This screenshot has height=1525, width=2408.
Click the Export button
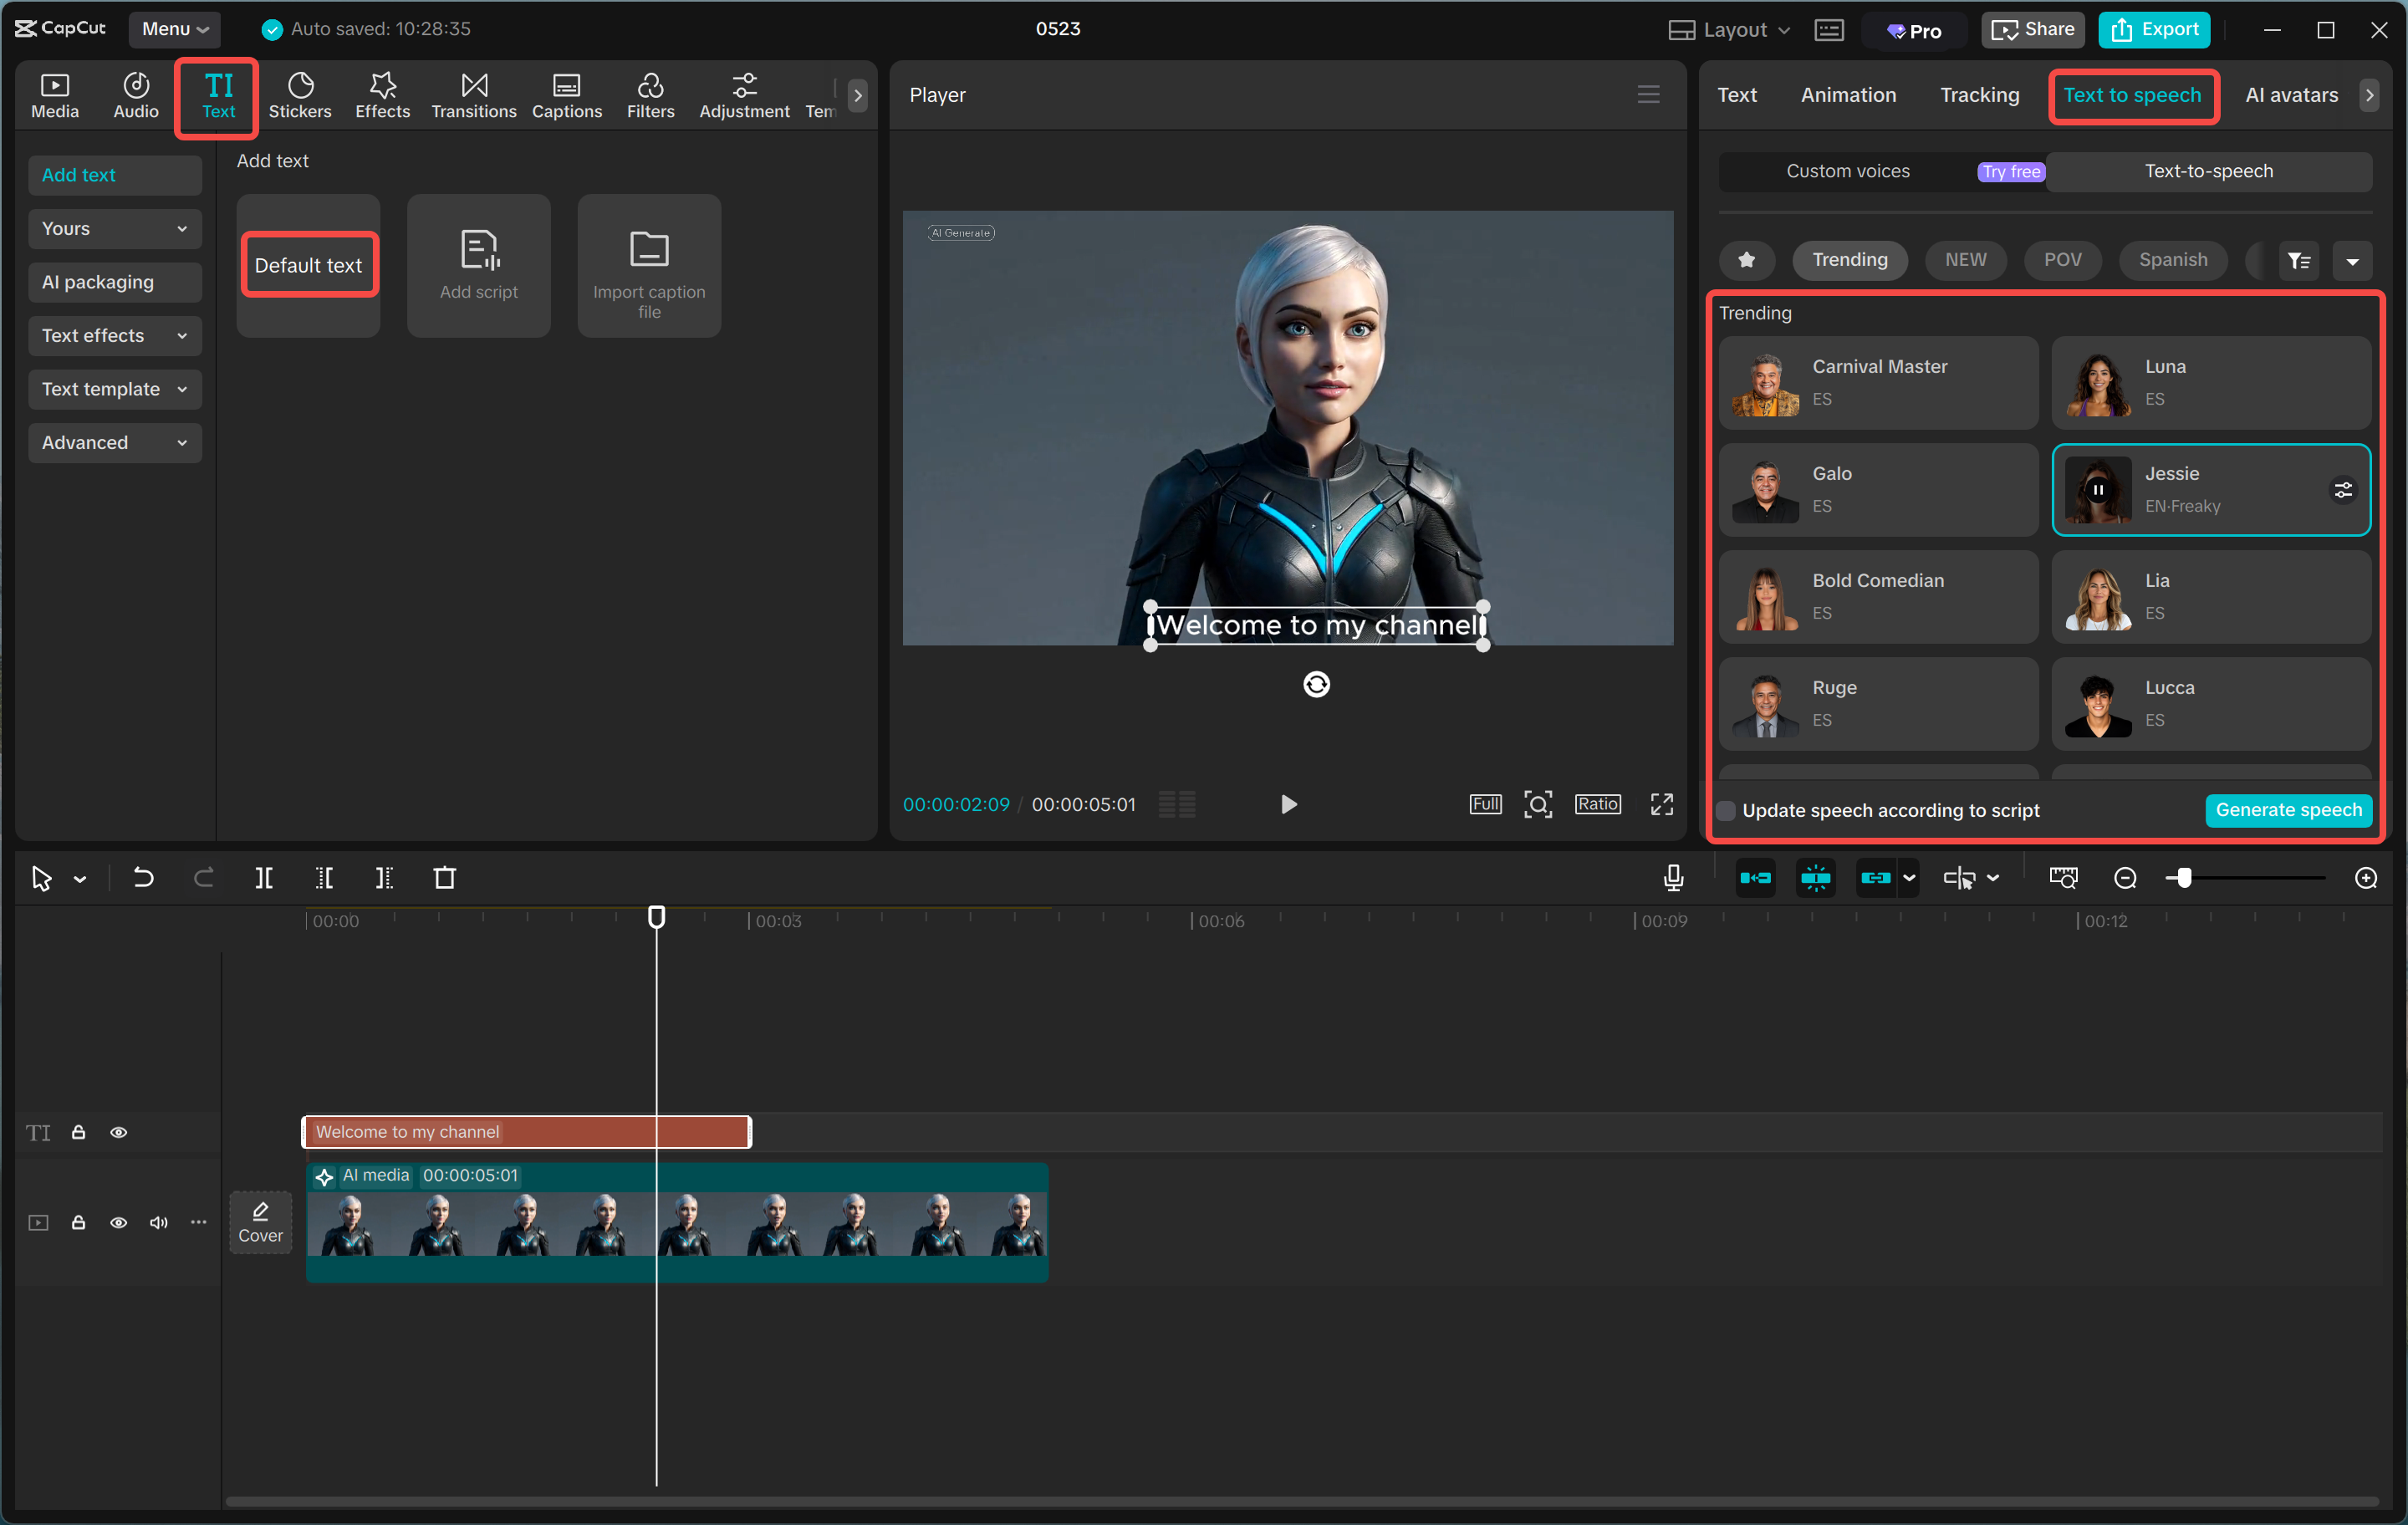point(2153,29)
